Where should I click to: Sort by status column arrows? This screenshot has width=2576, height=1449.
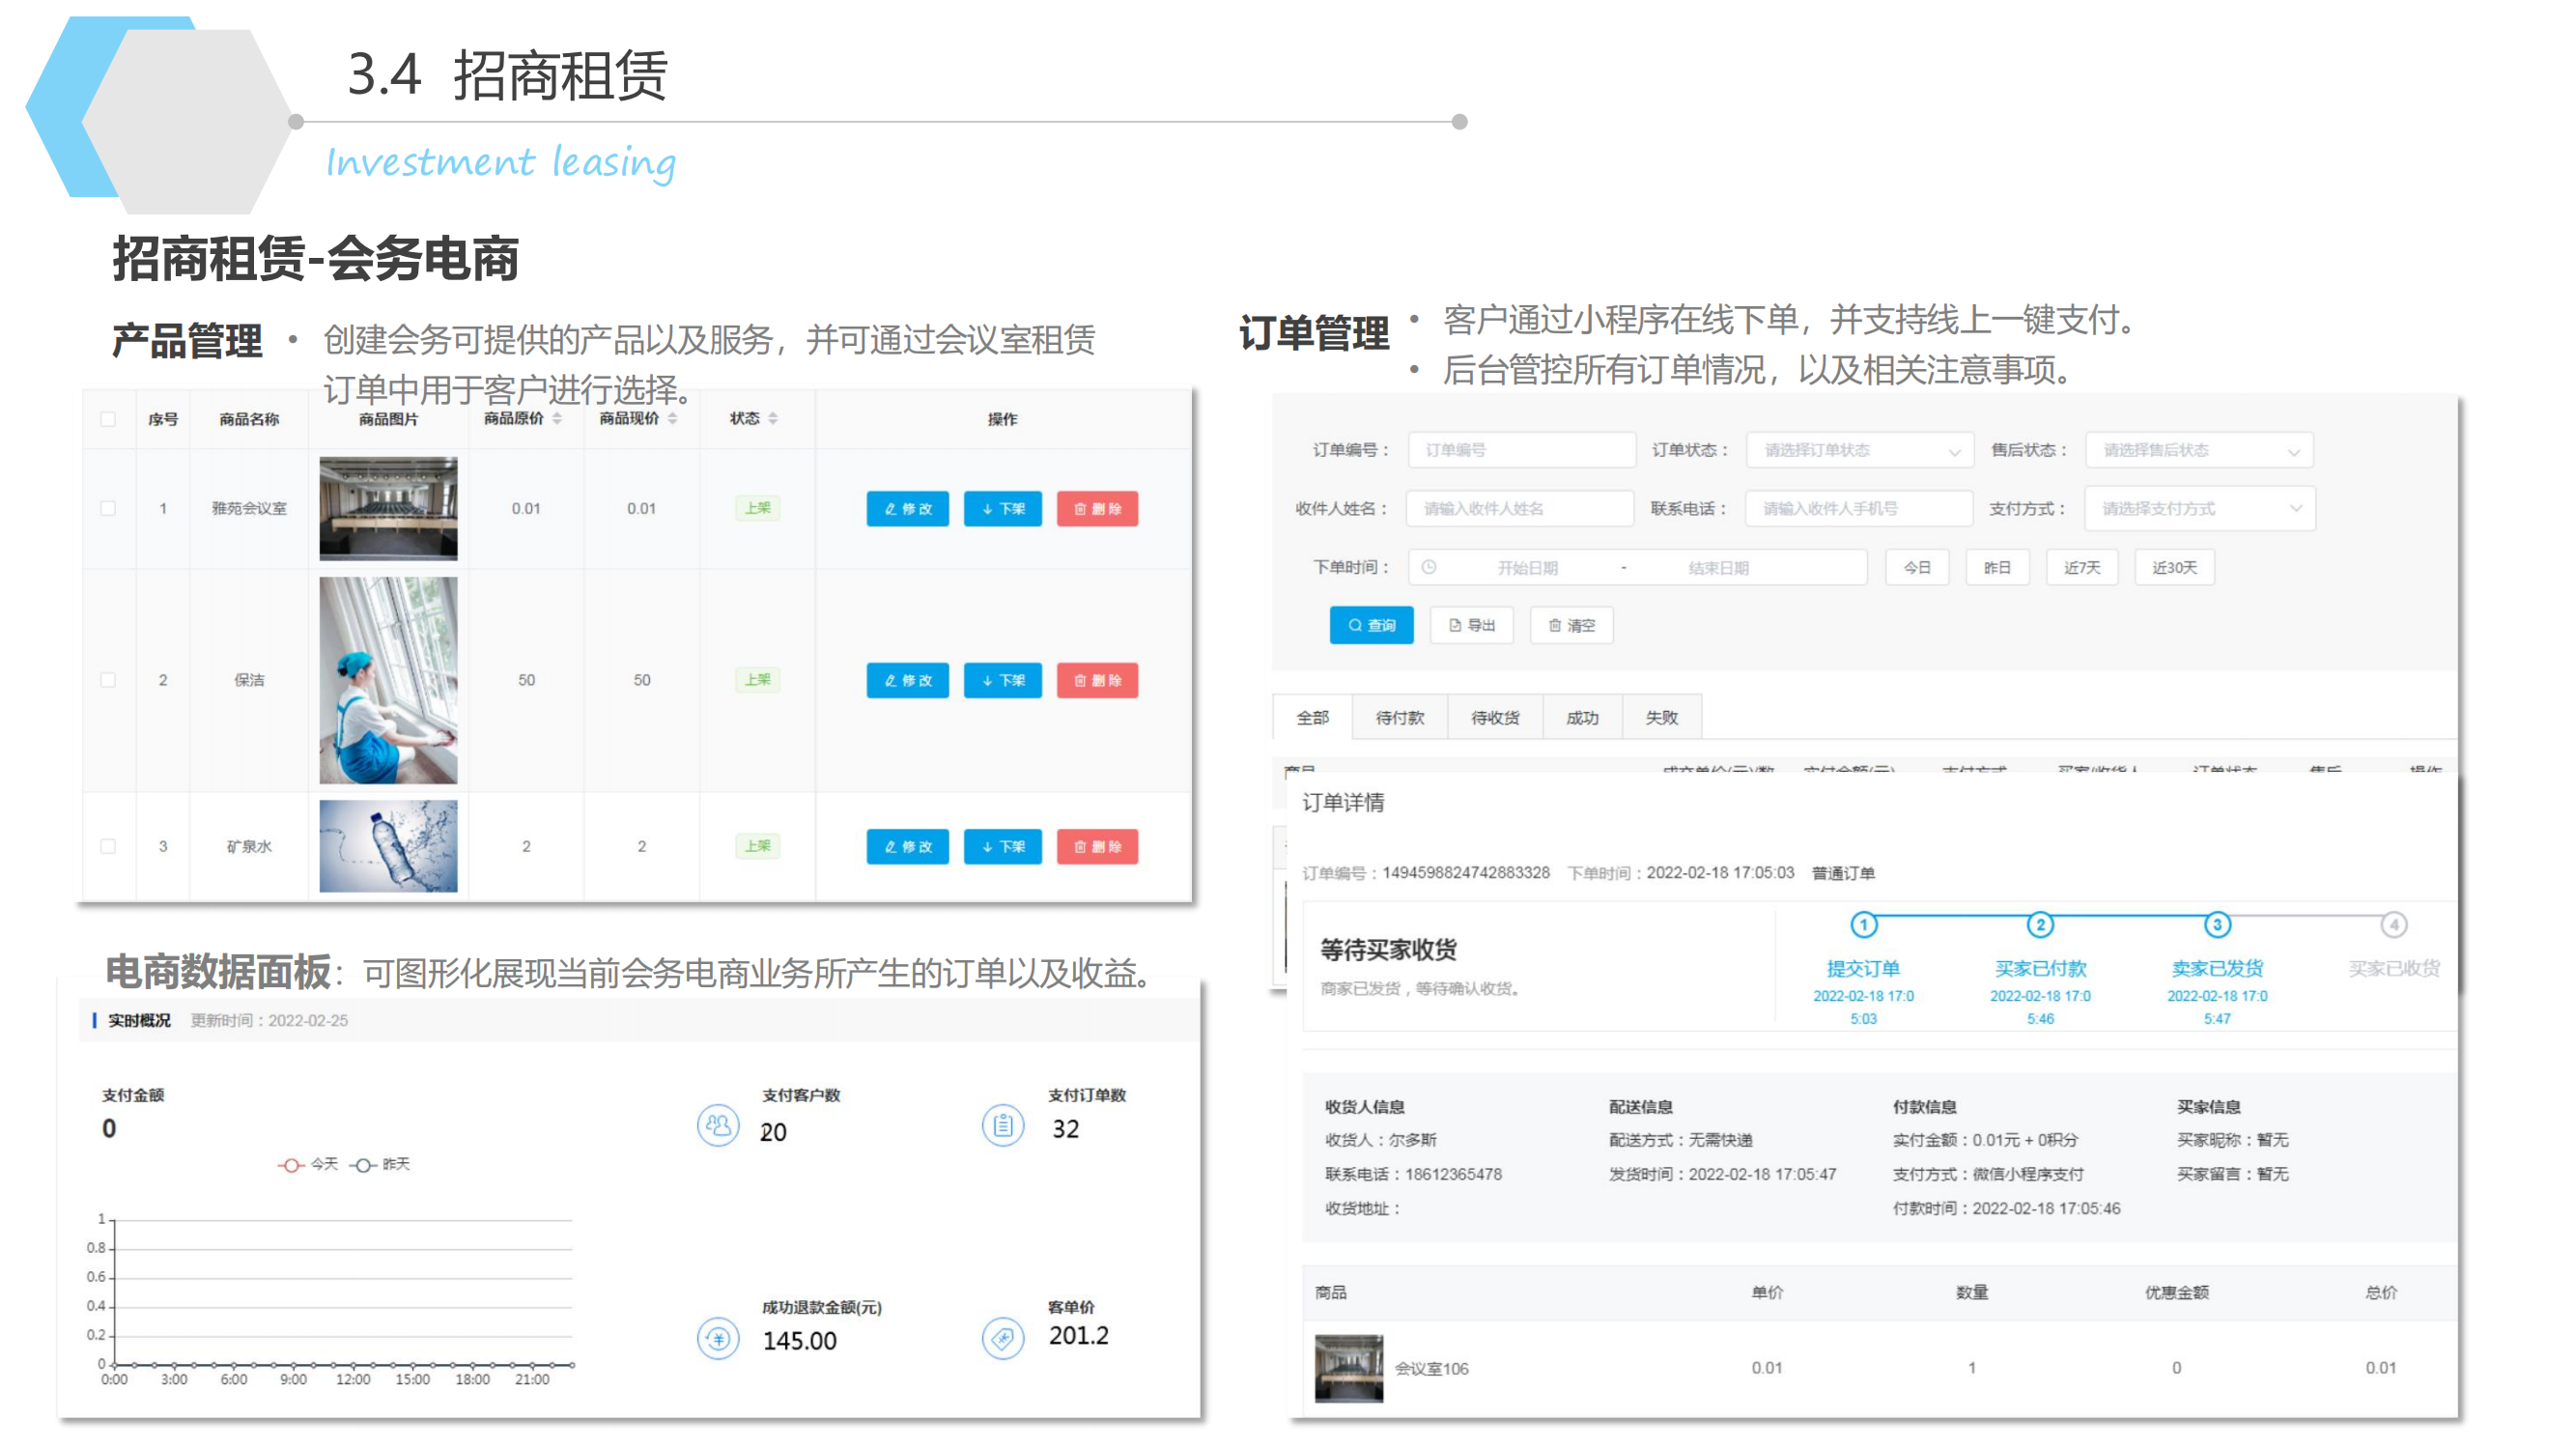773,418
